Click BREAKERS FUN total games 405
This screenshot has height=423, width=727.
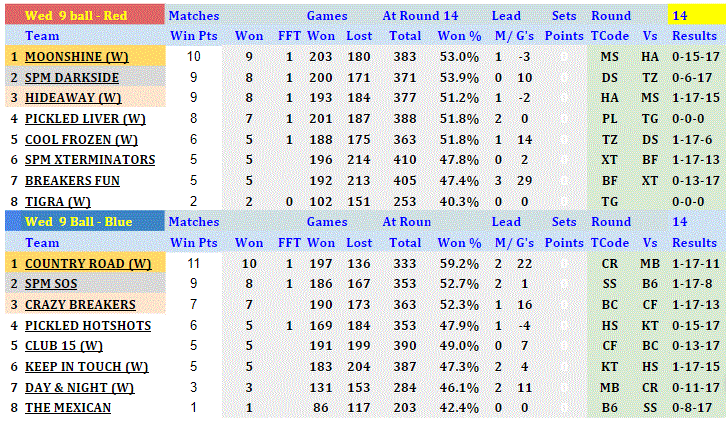click(405, 180)
